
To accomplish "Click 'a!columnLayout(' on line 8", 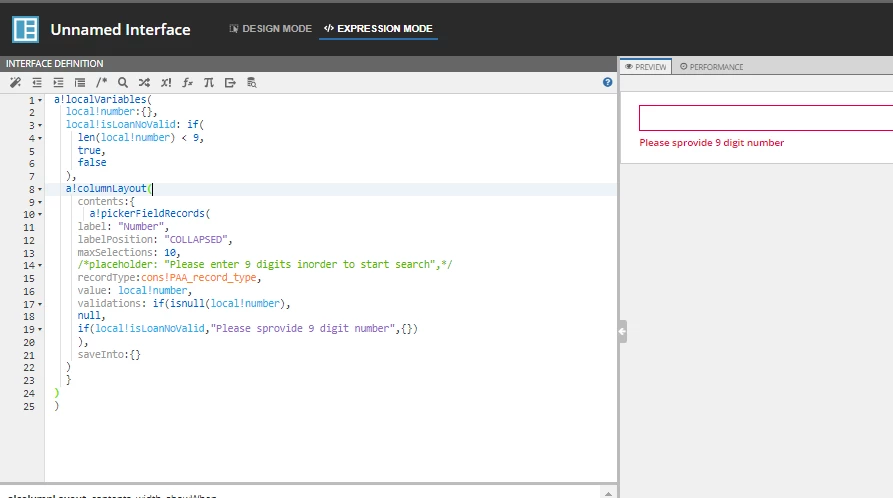I will pyautogui.click(x=108, y=188).
